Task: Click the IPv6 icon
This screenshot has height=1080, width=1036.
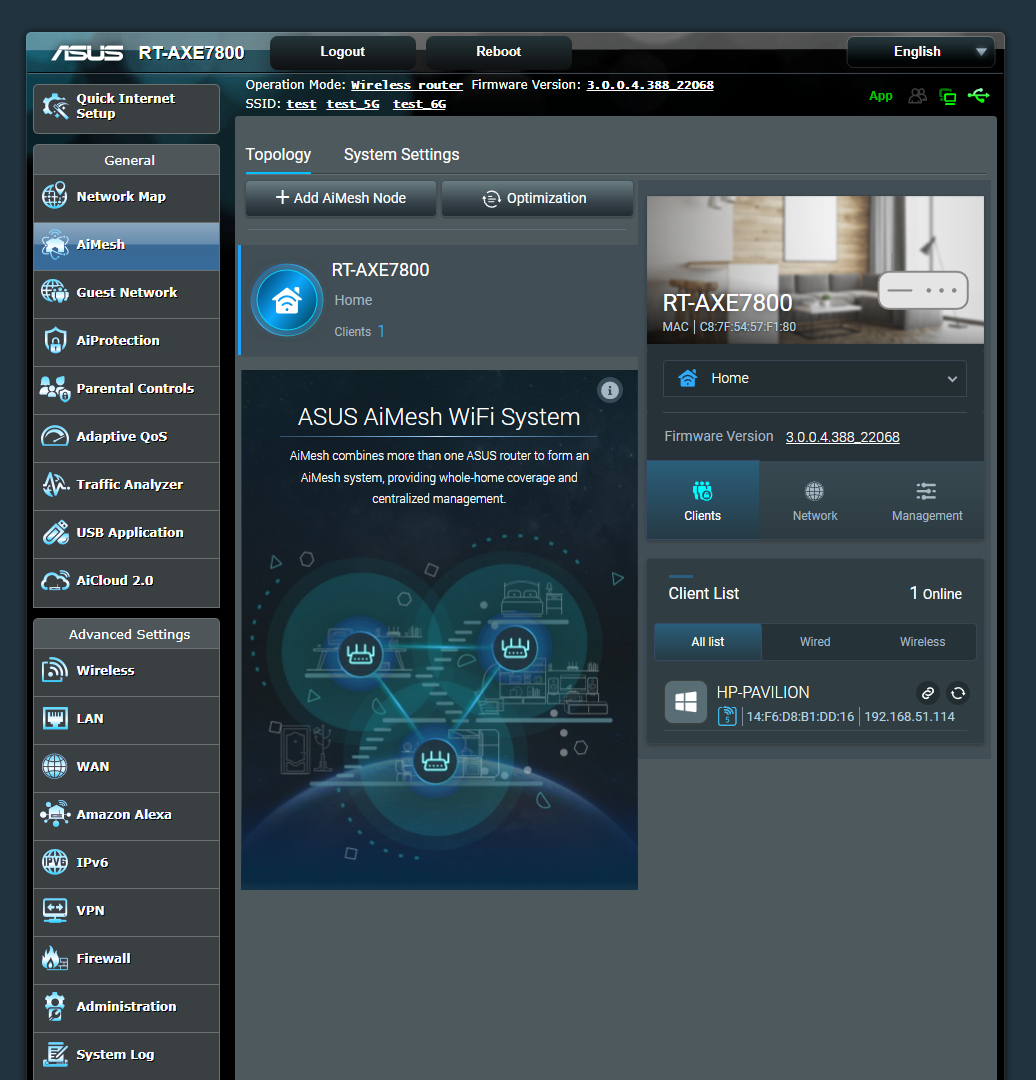Action: 54,862
